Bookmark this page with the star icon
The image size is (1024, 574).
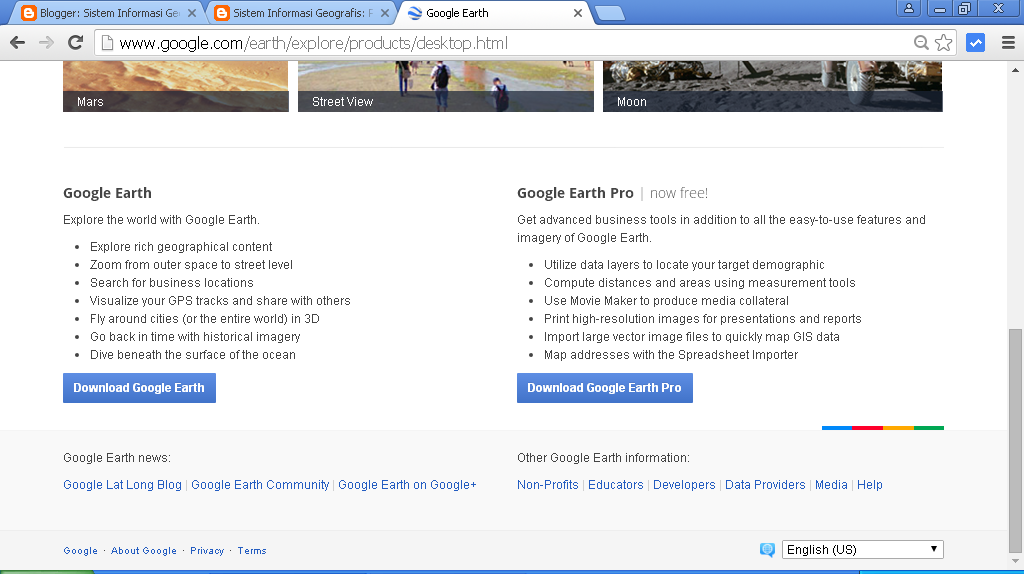tap(943, 43)
